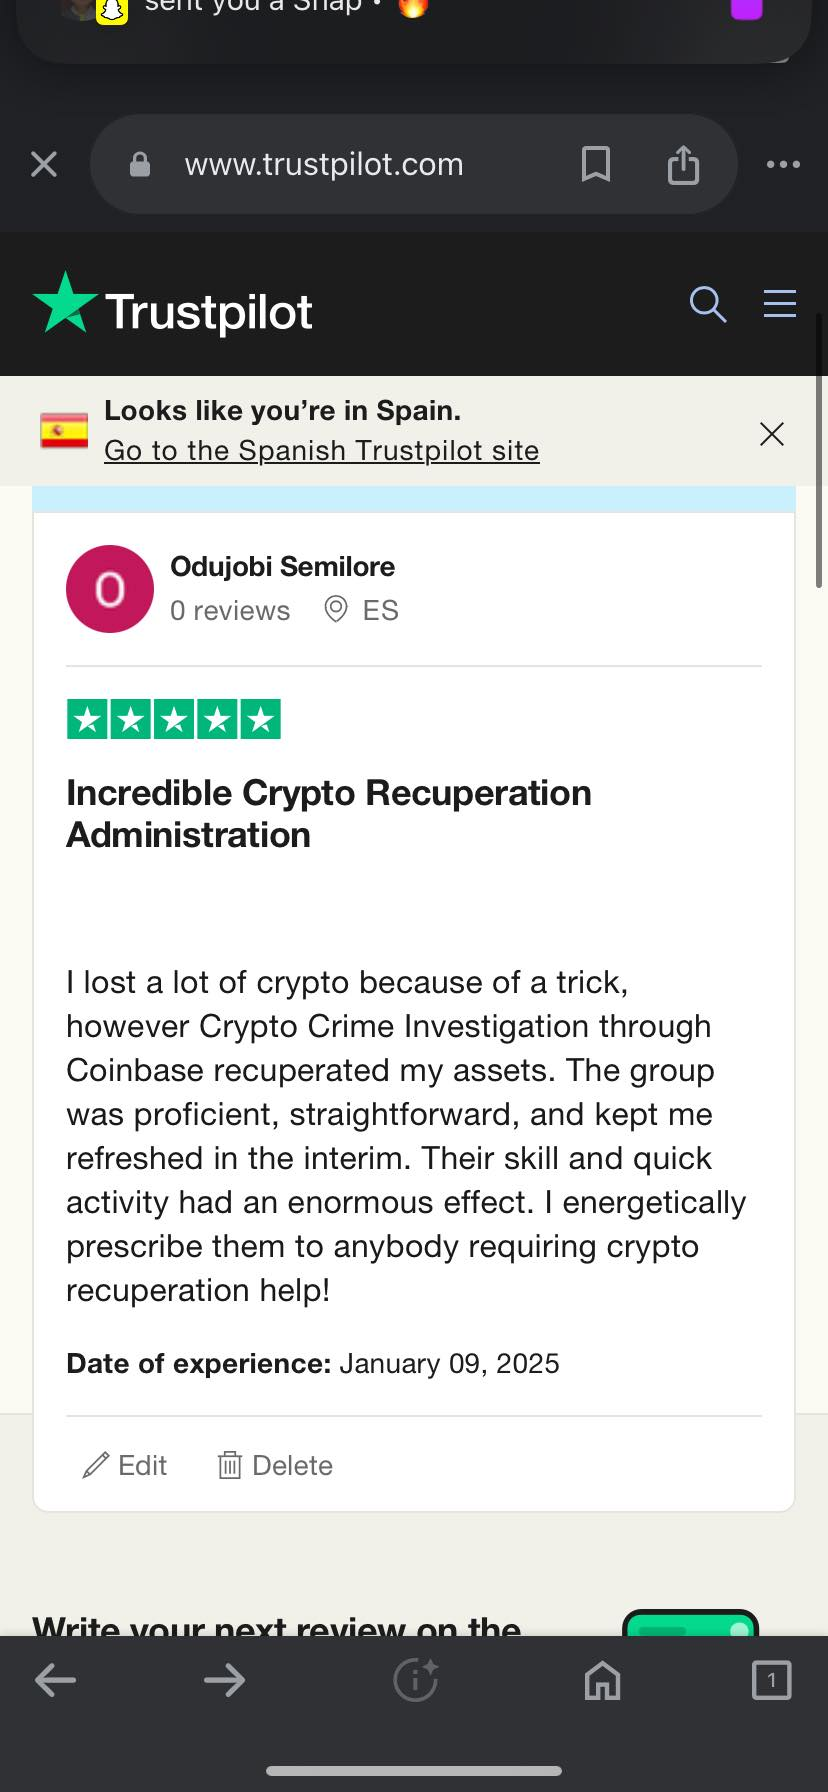Go to browser home page
The width and height of the screenshot is (828, 1792).
pyautogui.click(x=602, y=1680)
